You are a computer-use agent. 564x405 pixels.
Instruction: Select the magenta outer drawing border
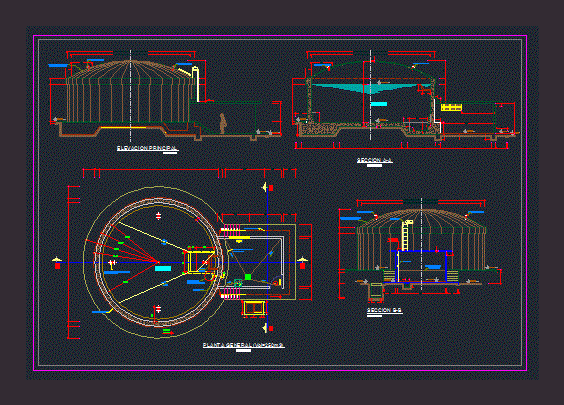pos(280,203)
